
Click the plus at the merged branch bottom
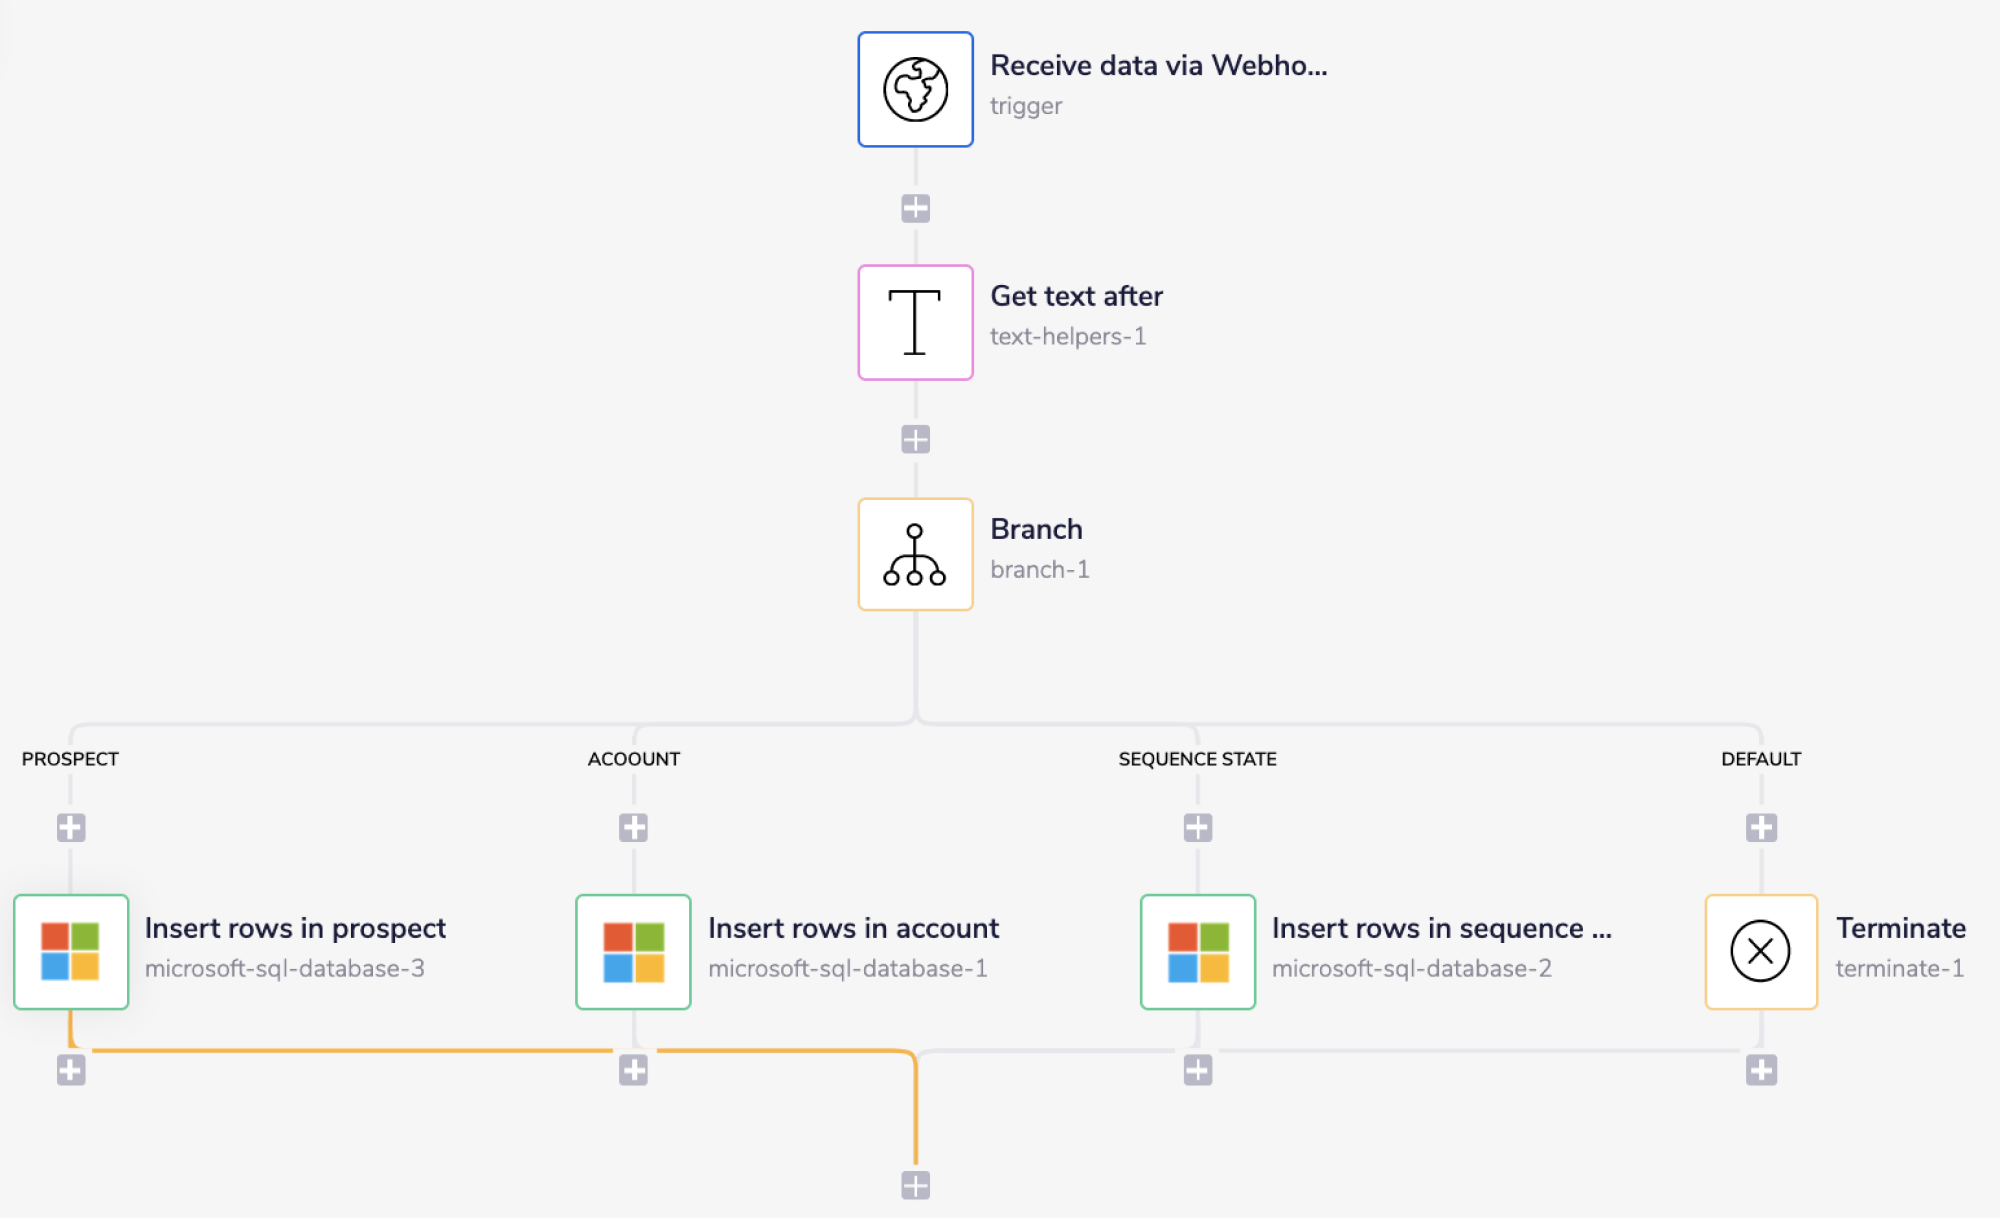pos(915,1185)
